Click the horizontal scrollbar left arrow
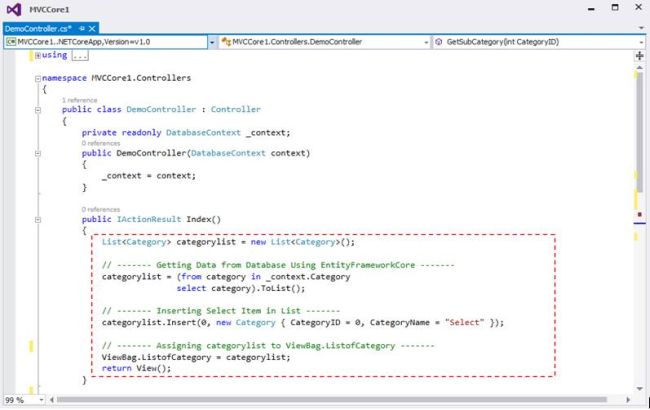Viewport: 650px width, 410px height. pos(52,400)
